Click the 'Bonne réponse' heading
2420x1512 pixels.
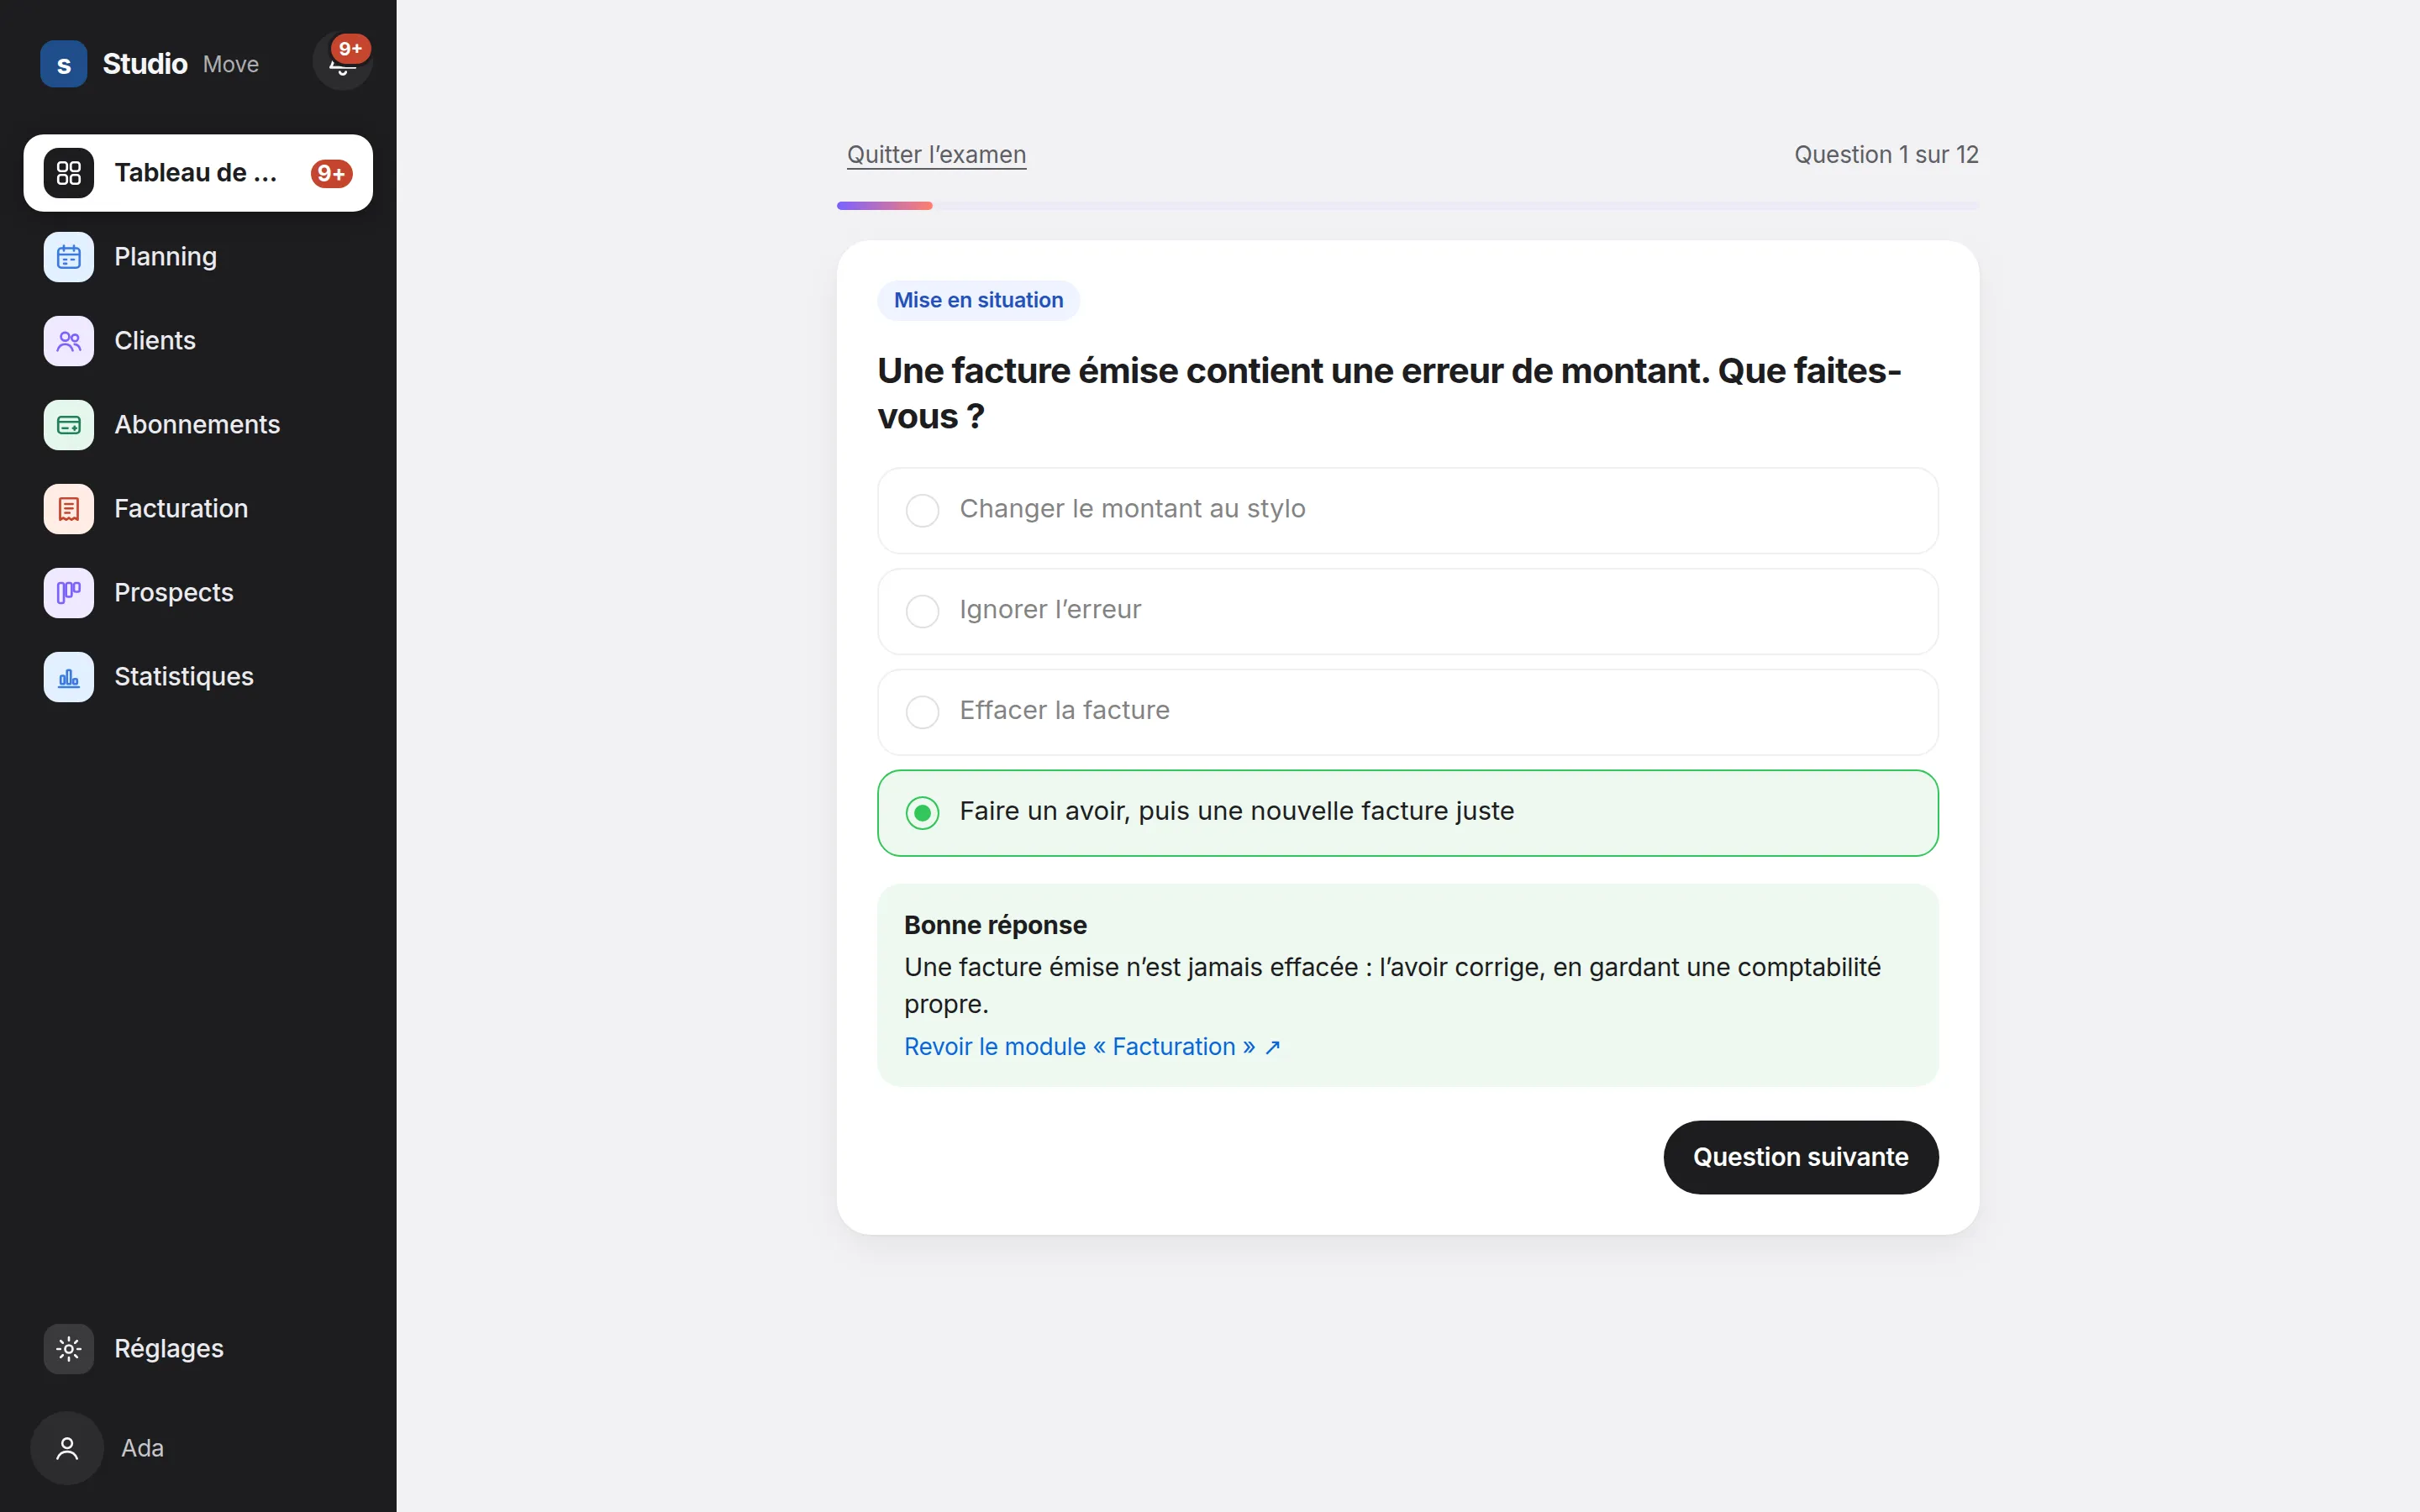tap(995, 925)
